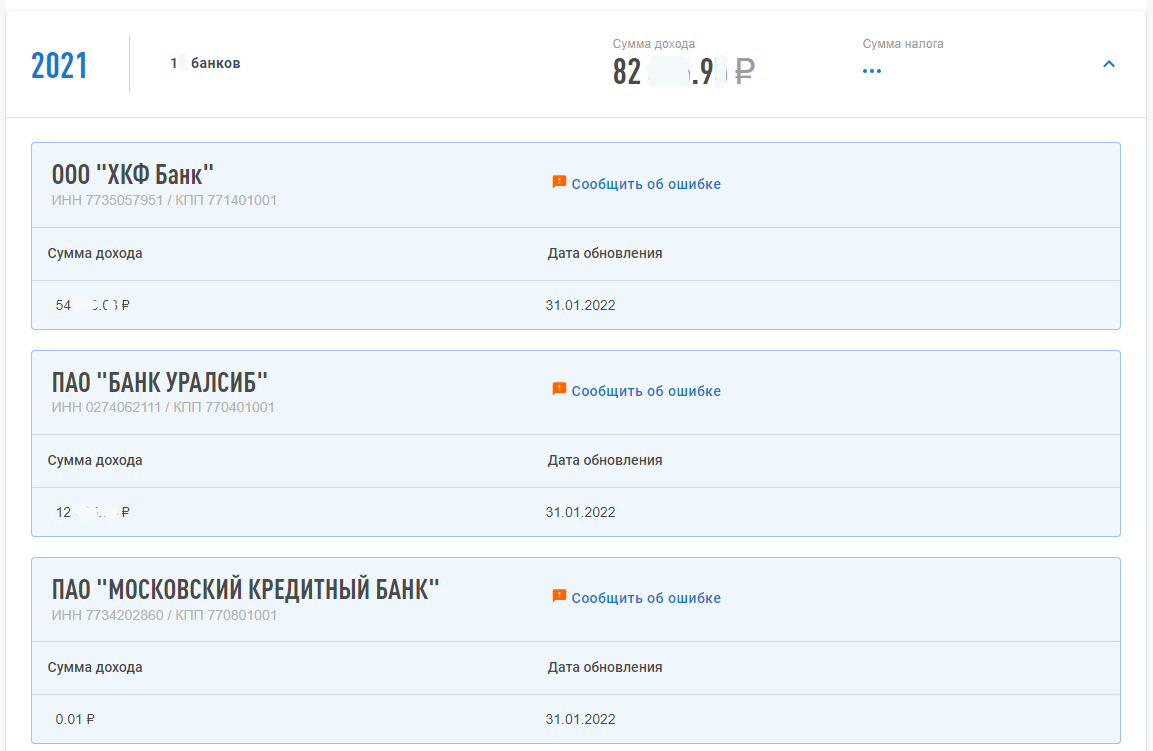This screenshot has height=751, width=1153.
Task: Report an error for ПАО "БАНК УРАЛСИБ"
Action: [646, 391]
